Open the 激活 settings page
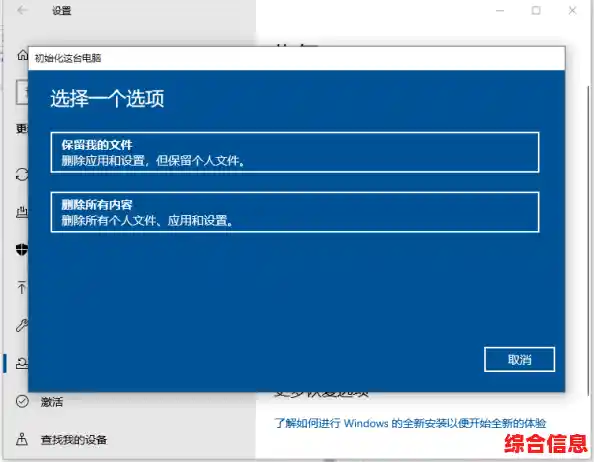 (x=52, y=402)
